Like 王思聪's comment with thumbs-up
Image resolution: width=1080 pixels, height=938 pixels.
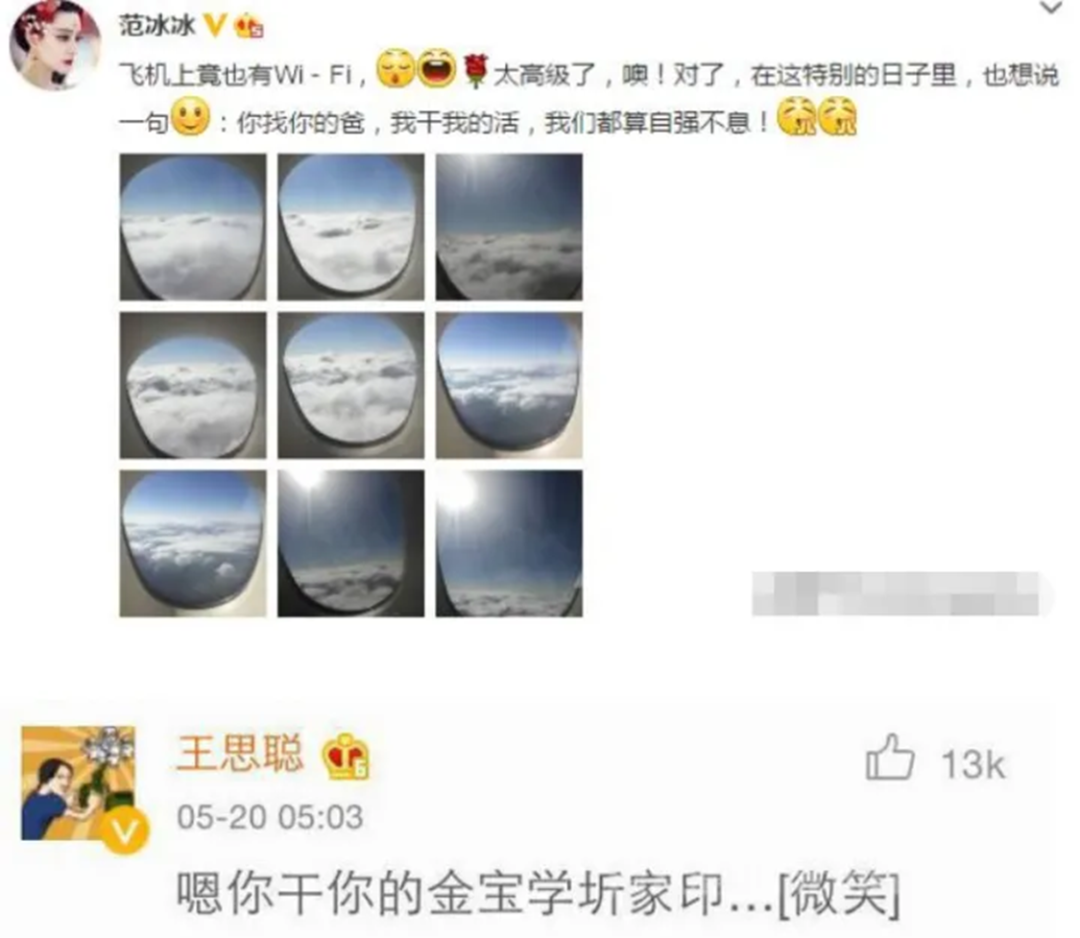click(x=890, y=757)
